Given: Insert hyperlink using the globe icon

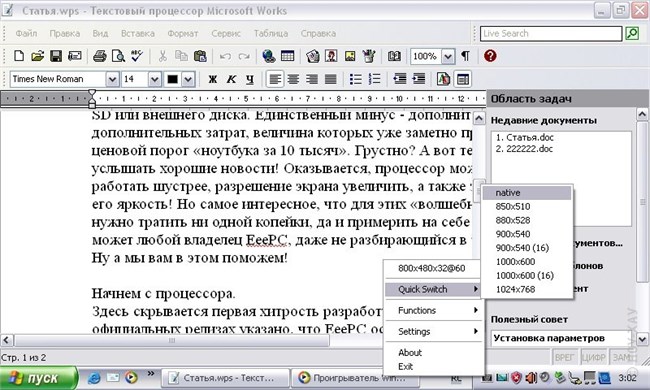Looking at the screenshot, I should (x=269, y=56).
